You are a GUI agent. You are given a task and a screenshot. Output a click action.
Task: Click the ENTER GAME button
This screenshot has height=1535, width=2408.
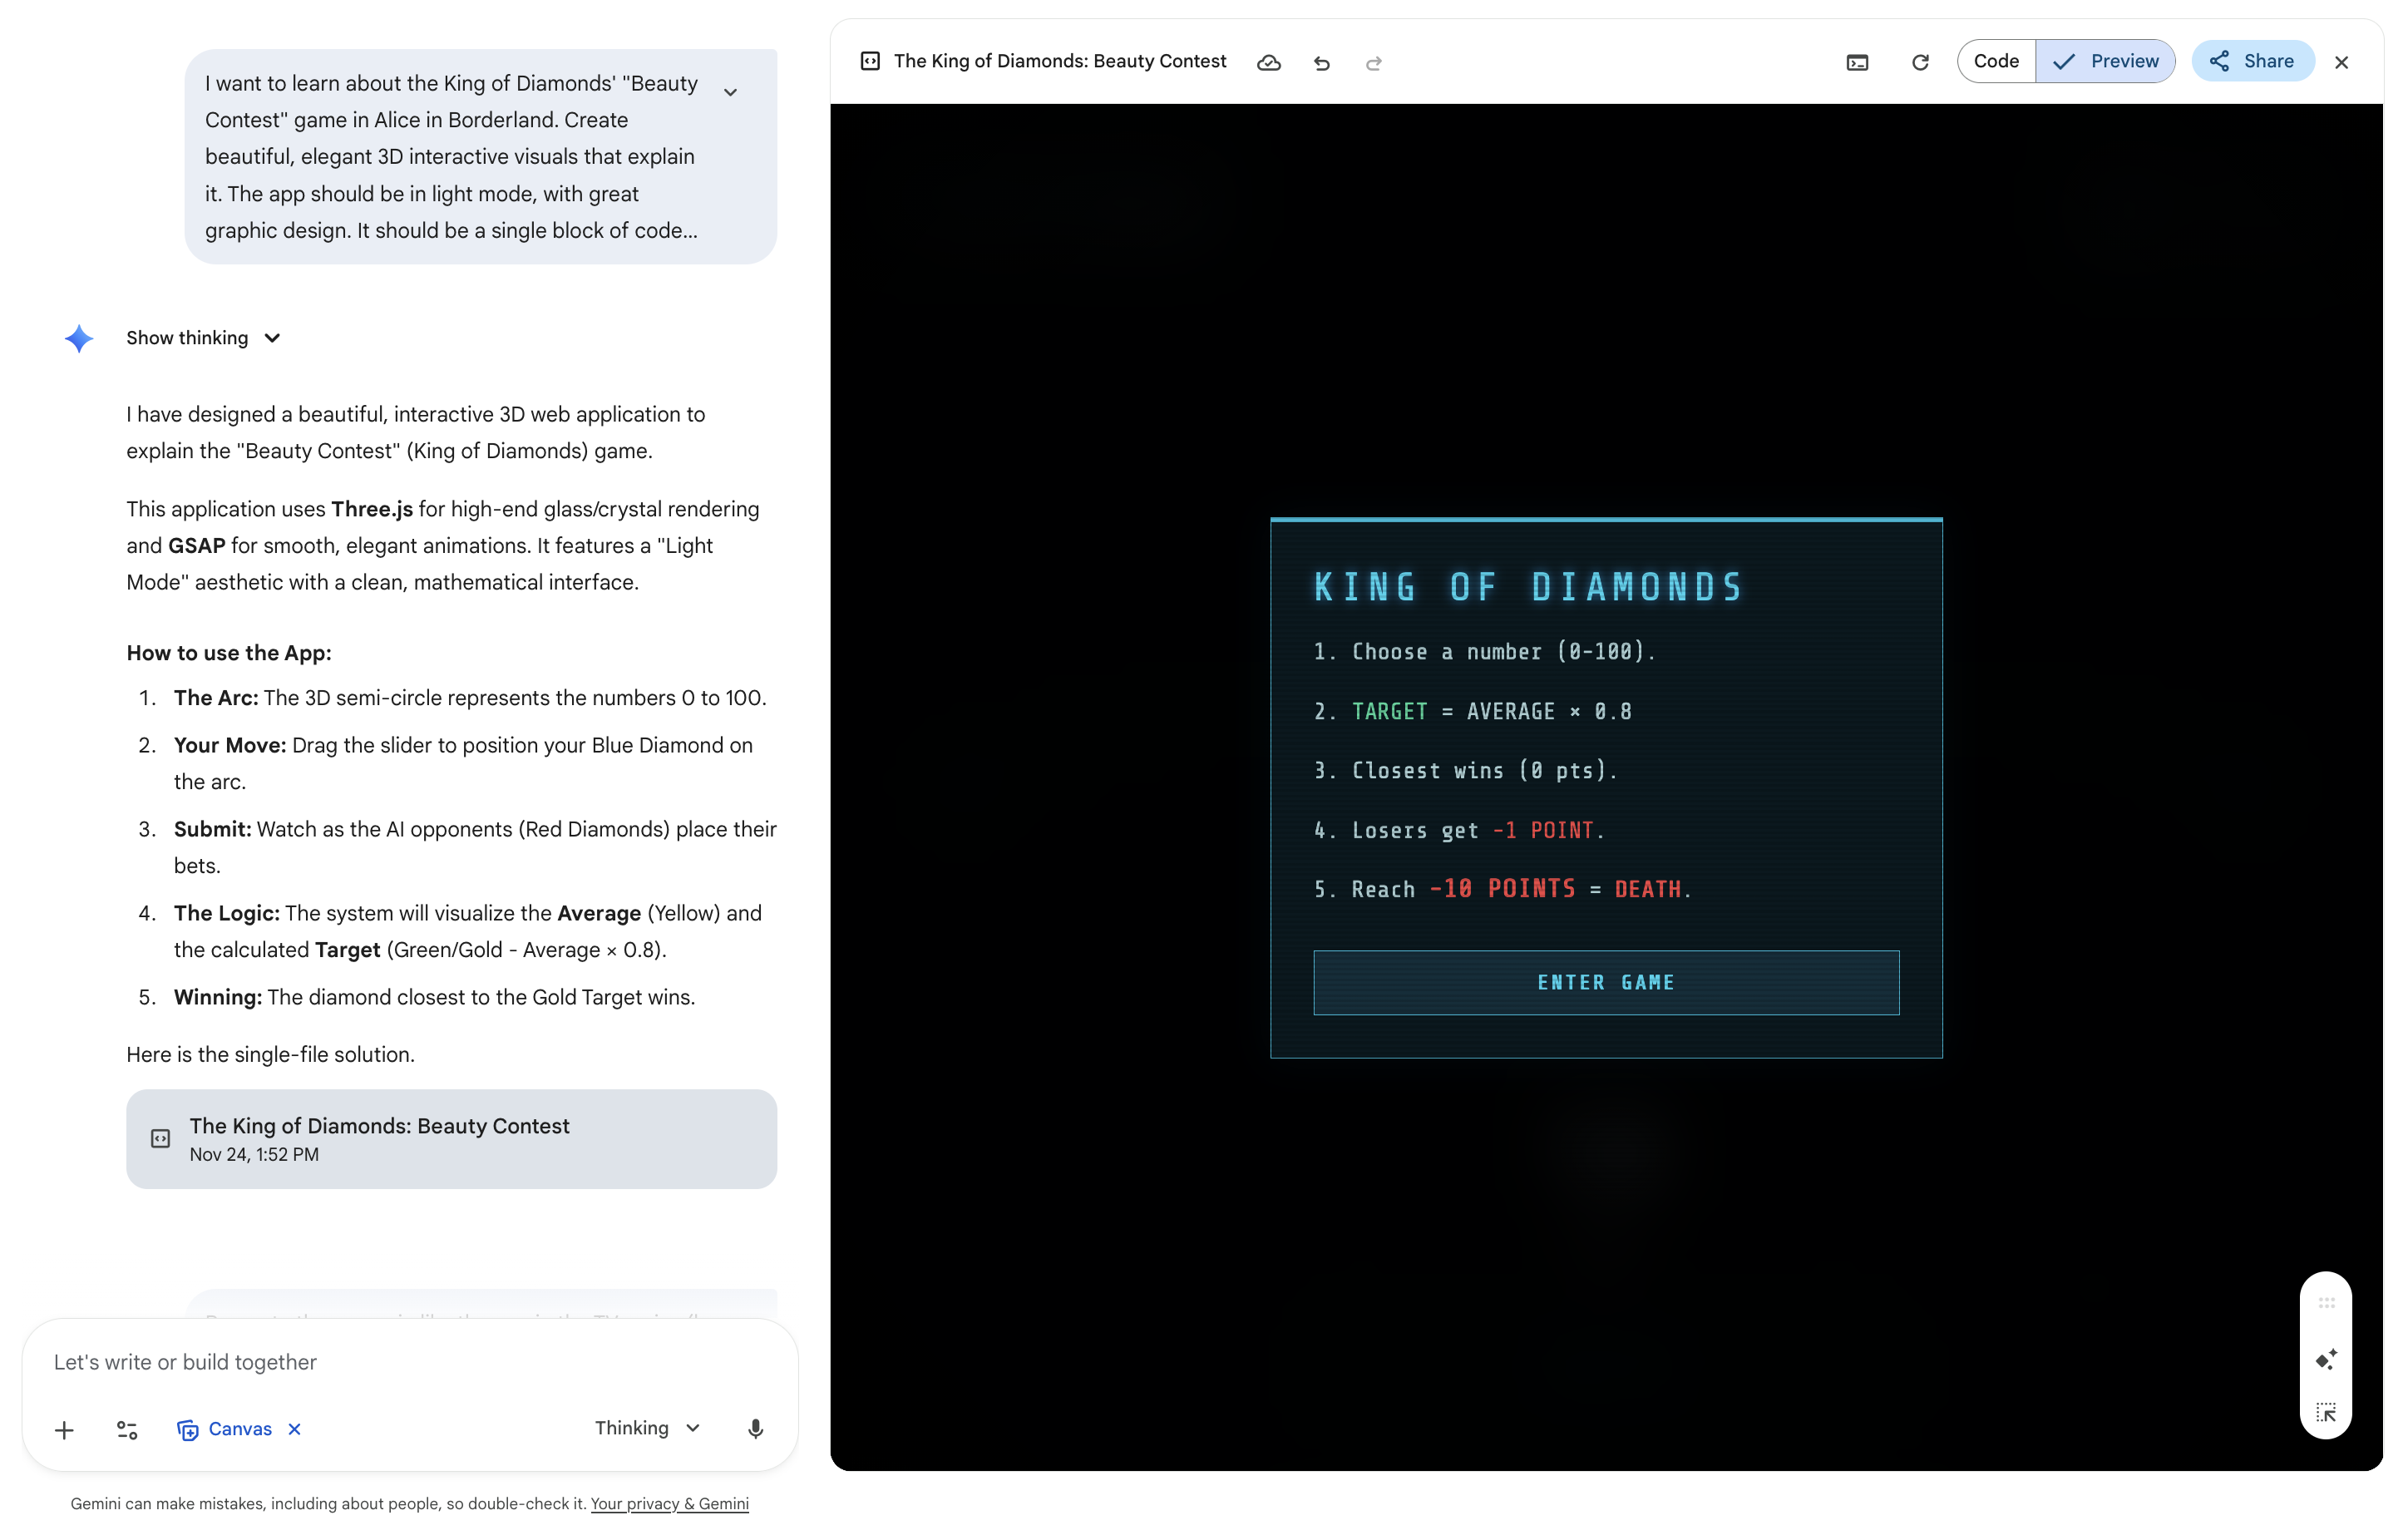pos(1605,982)
